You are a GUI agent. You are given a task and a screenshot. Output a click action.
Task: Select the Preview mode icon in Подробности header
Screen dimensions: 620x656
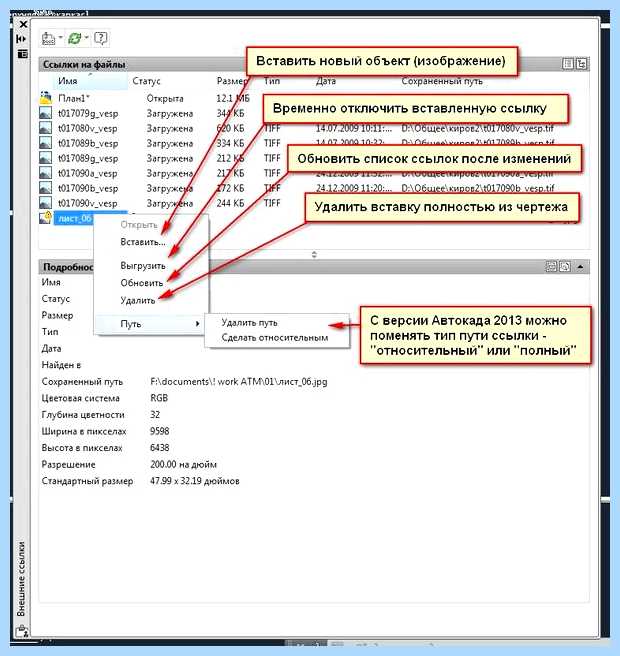click(565, 266)
